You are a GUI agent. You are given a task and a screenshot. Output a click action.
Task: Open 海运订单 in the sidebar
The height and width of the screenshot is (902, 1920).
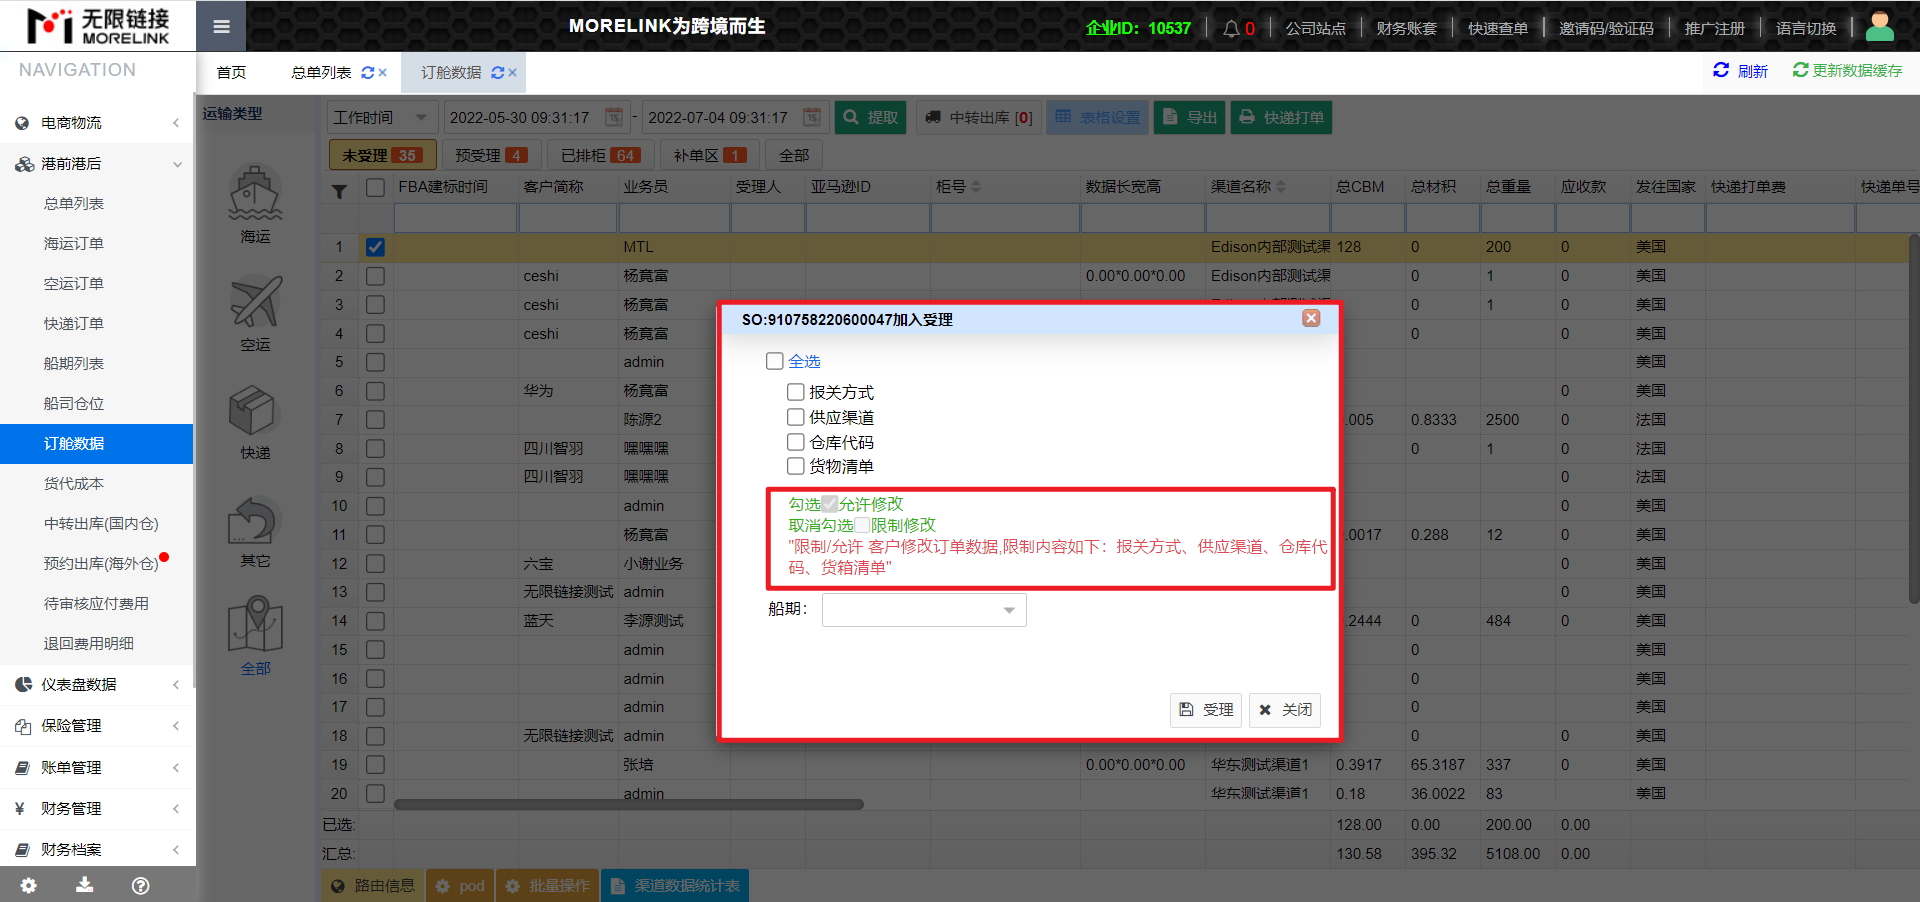click(74, 244)
